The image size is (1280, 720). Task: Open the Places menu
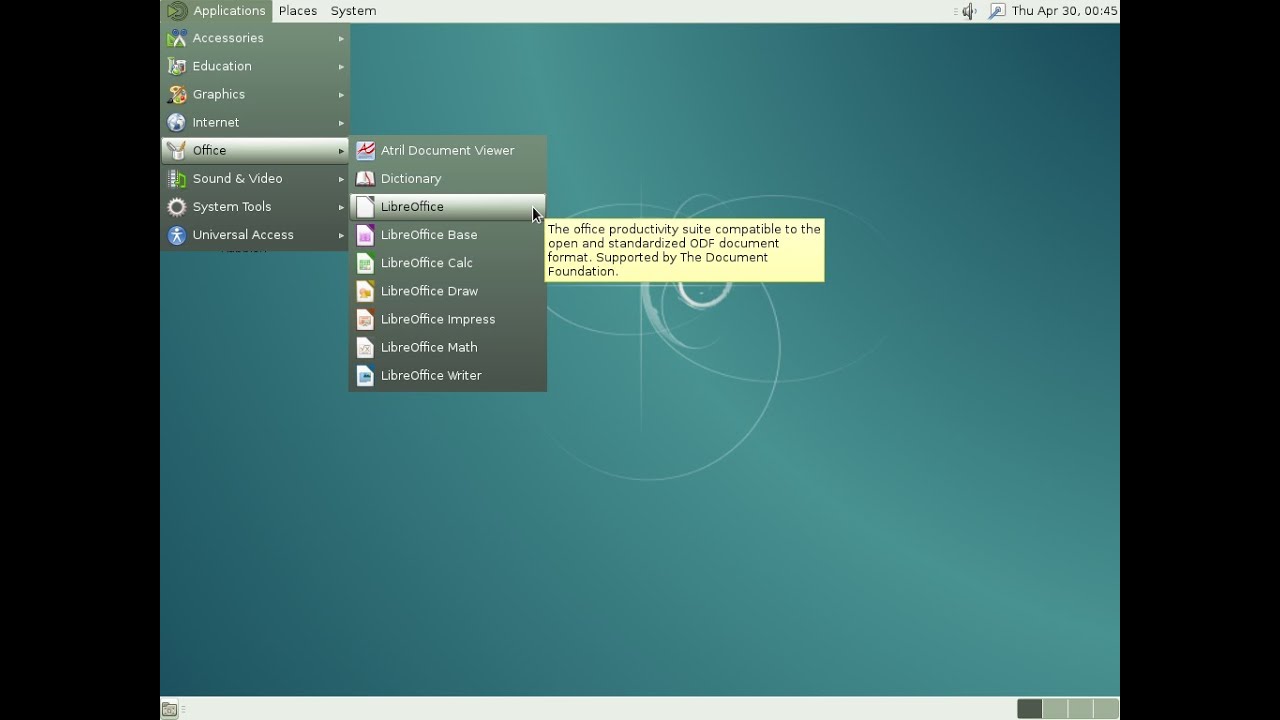pos(298,11)
